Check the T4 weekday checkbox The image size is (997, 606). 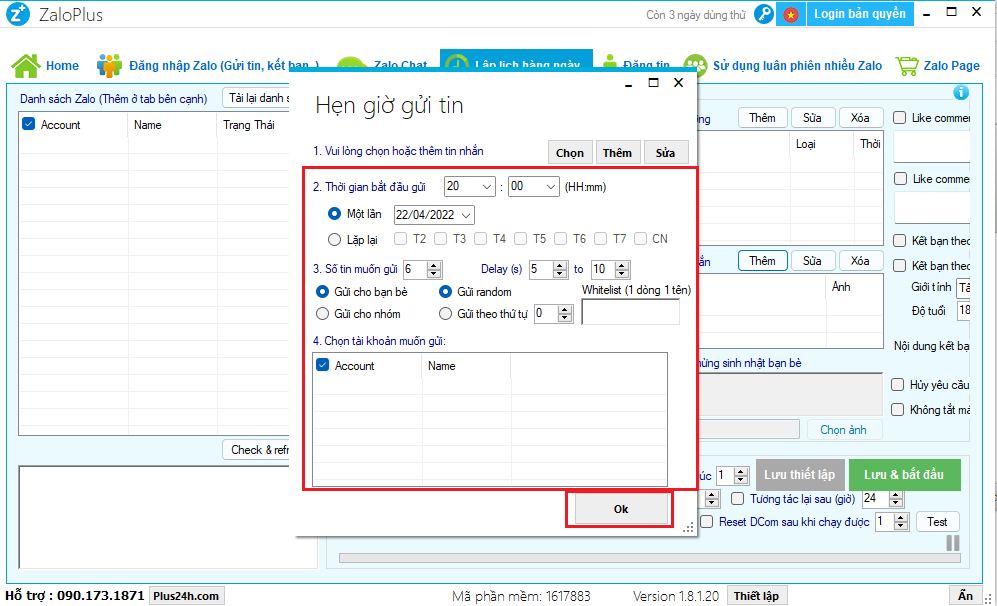tap(481, 238)
